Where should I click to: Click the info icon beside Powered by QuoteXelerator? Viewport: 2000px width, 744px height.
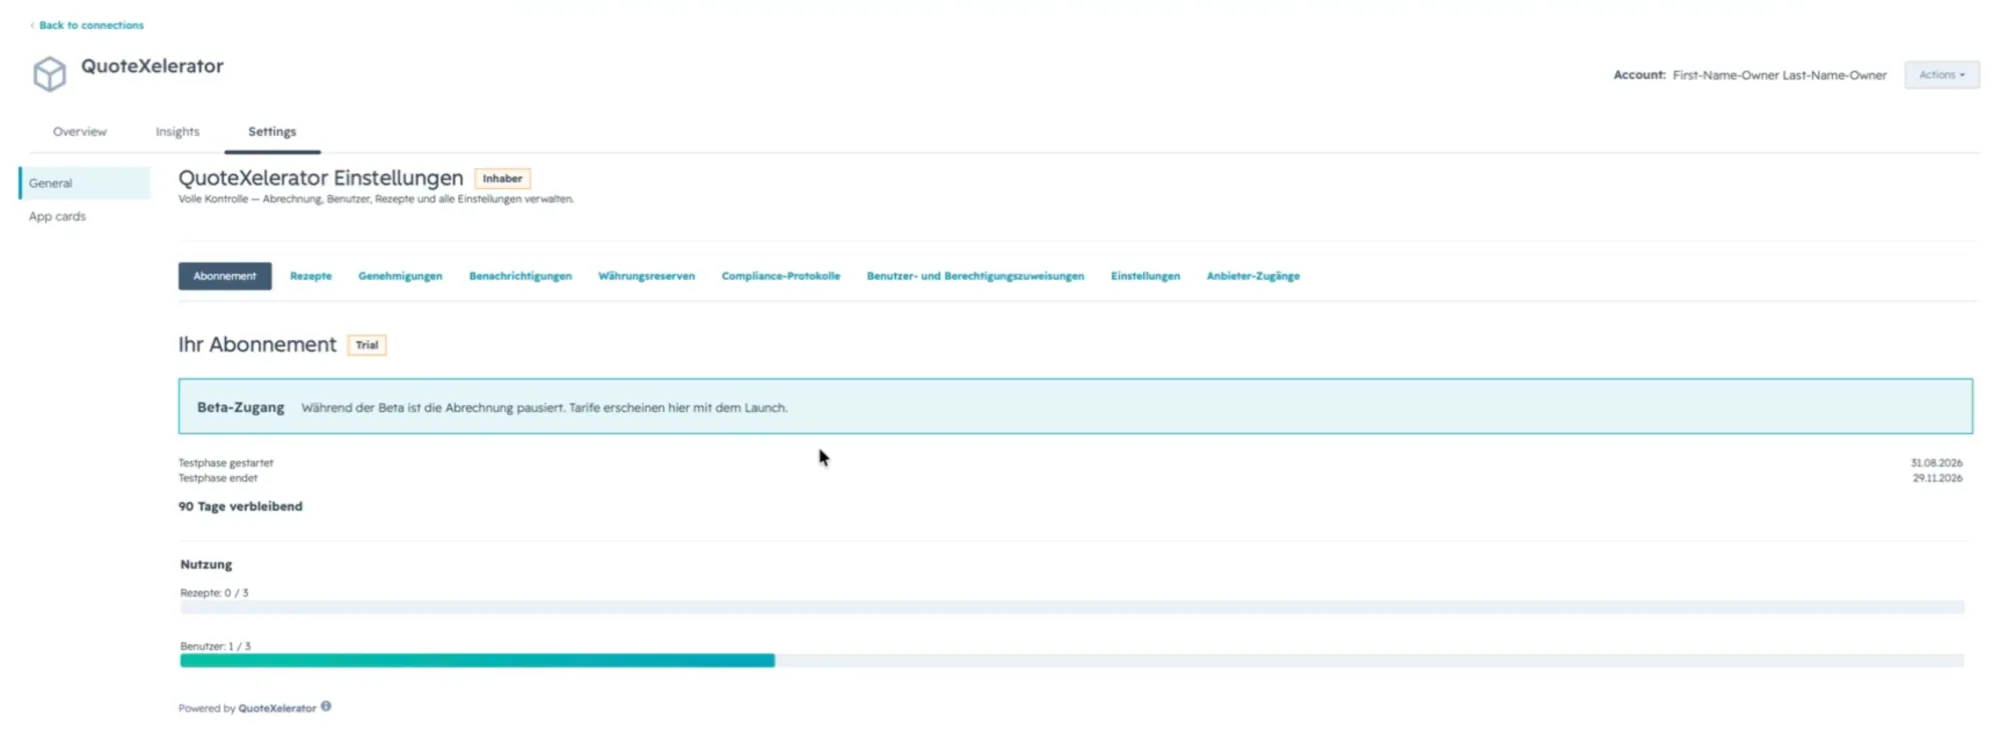(326, 706)
